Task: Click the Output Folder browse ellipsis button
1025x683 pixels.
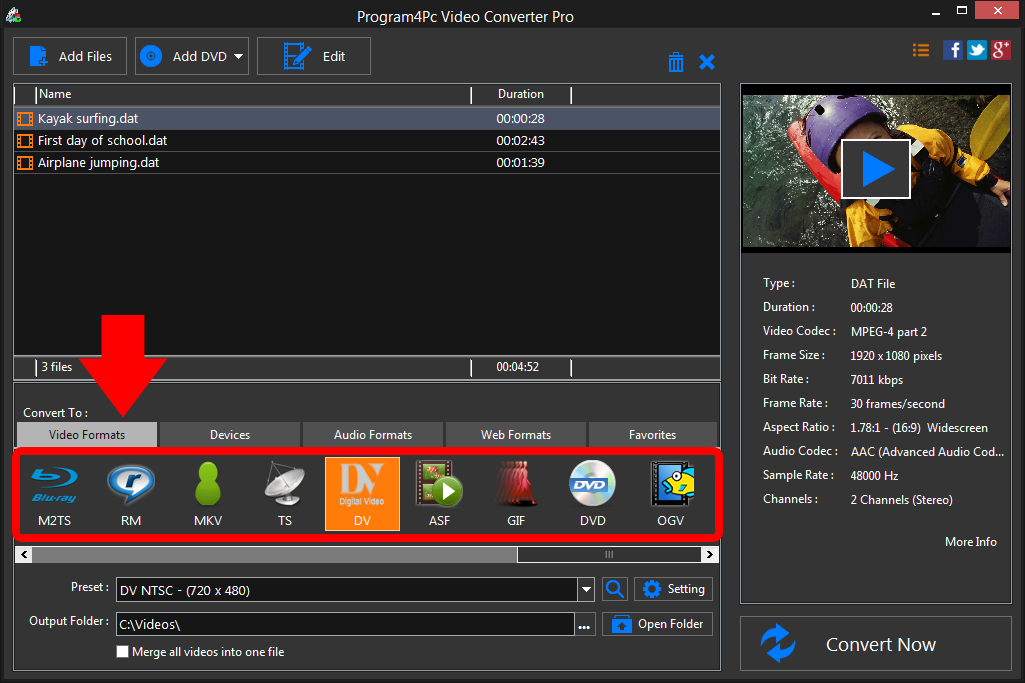Action: pyautogui.click(x=584, y=625)
